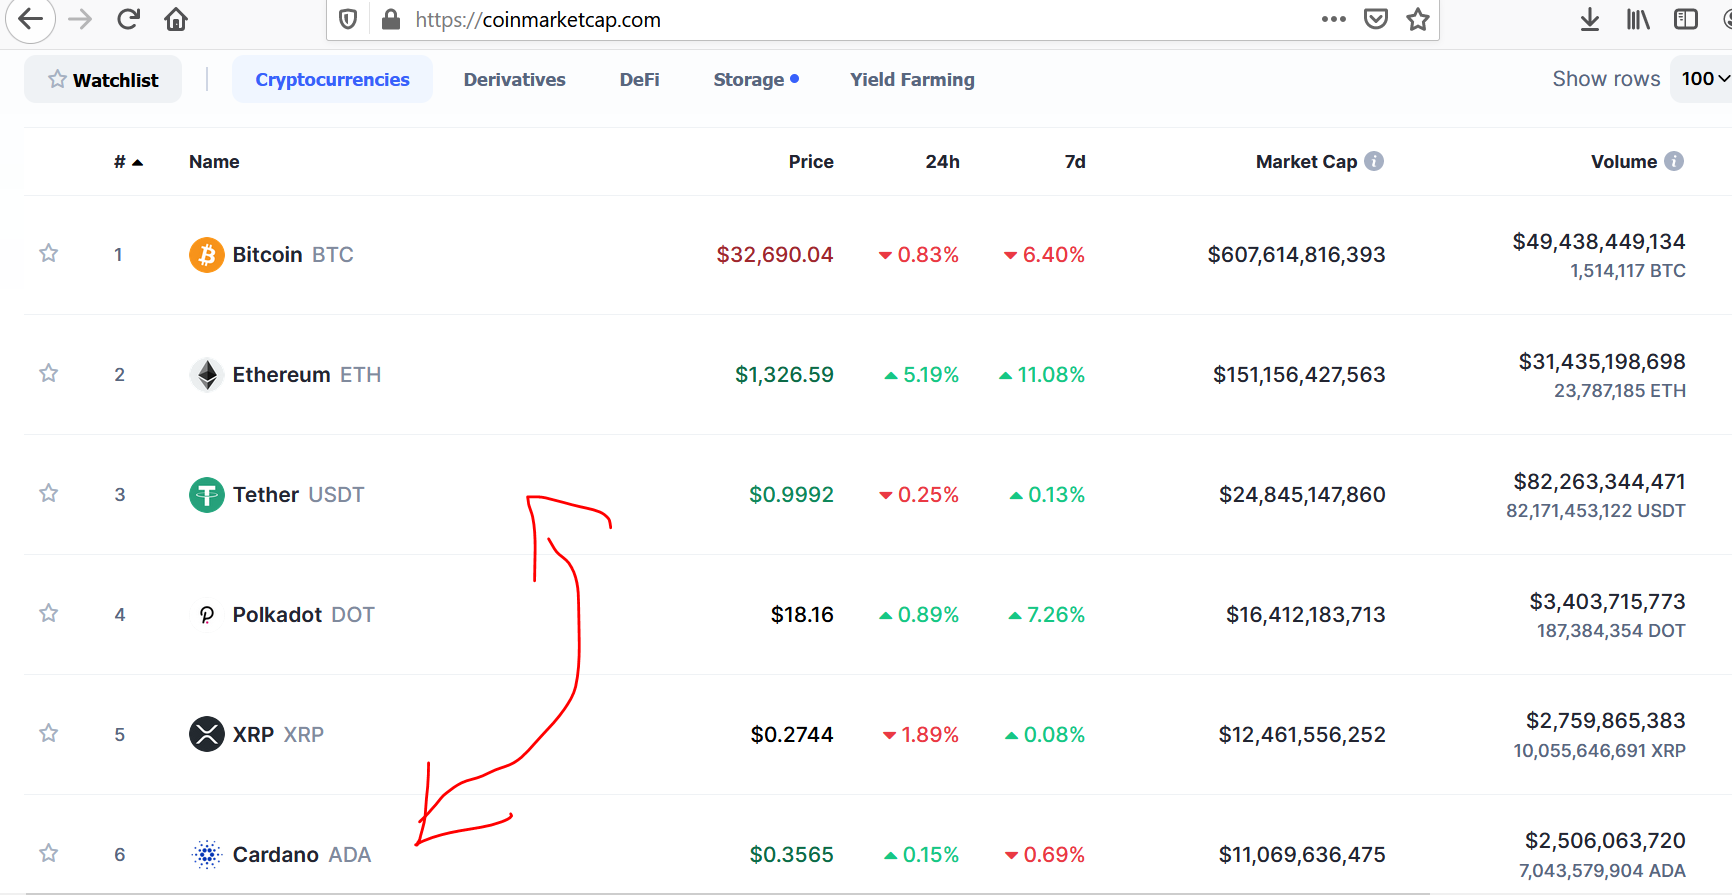Click the Volume info icon
Image resolution: width=1732 pixels, height=895 pixels.
tap(1674, 161)
